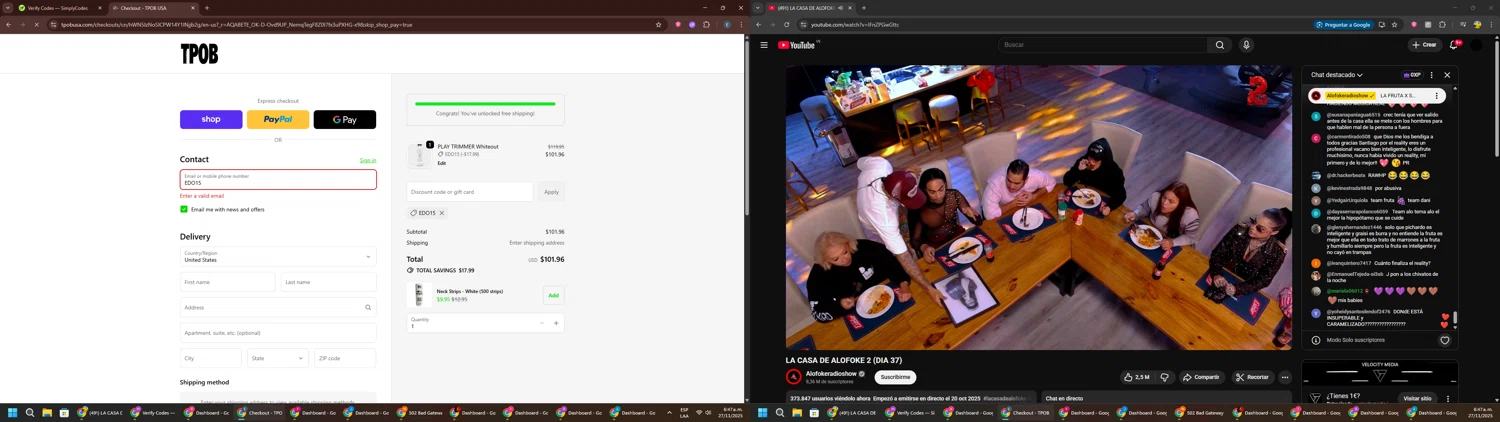Increase Neck Strips quantity with plus
The image size is (1500, 422).
click(x=556, y=323)
